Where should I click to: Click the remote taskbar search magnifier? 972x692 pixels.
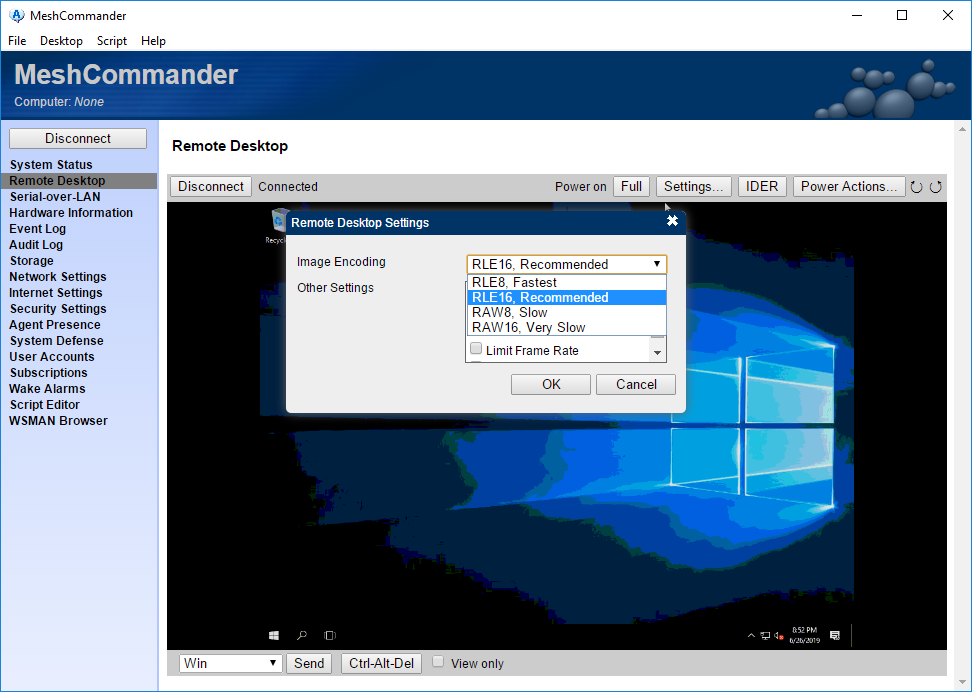click(302, 635)
